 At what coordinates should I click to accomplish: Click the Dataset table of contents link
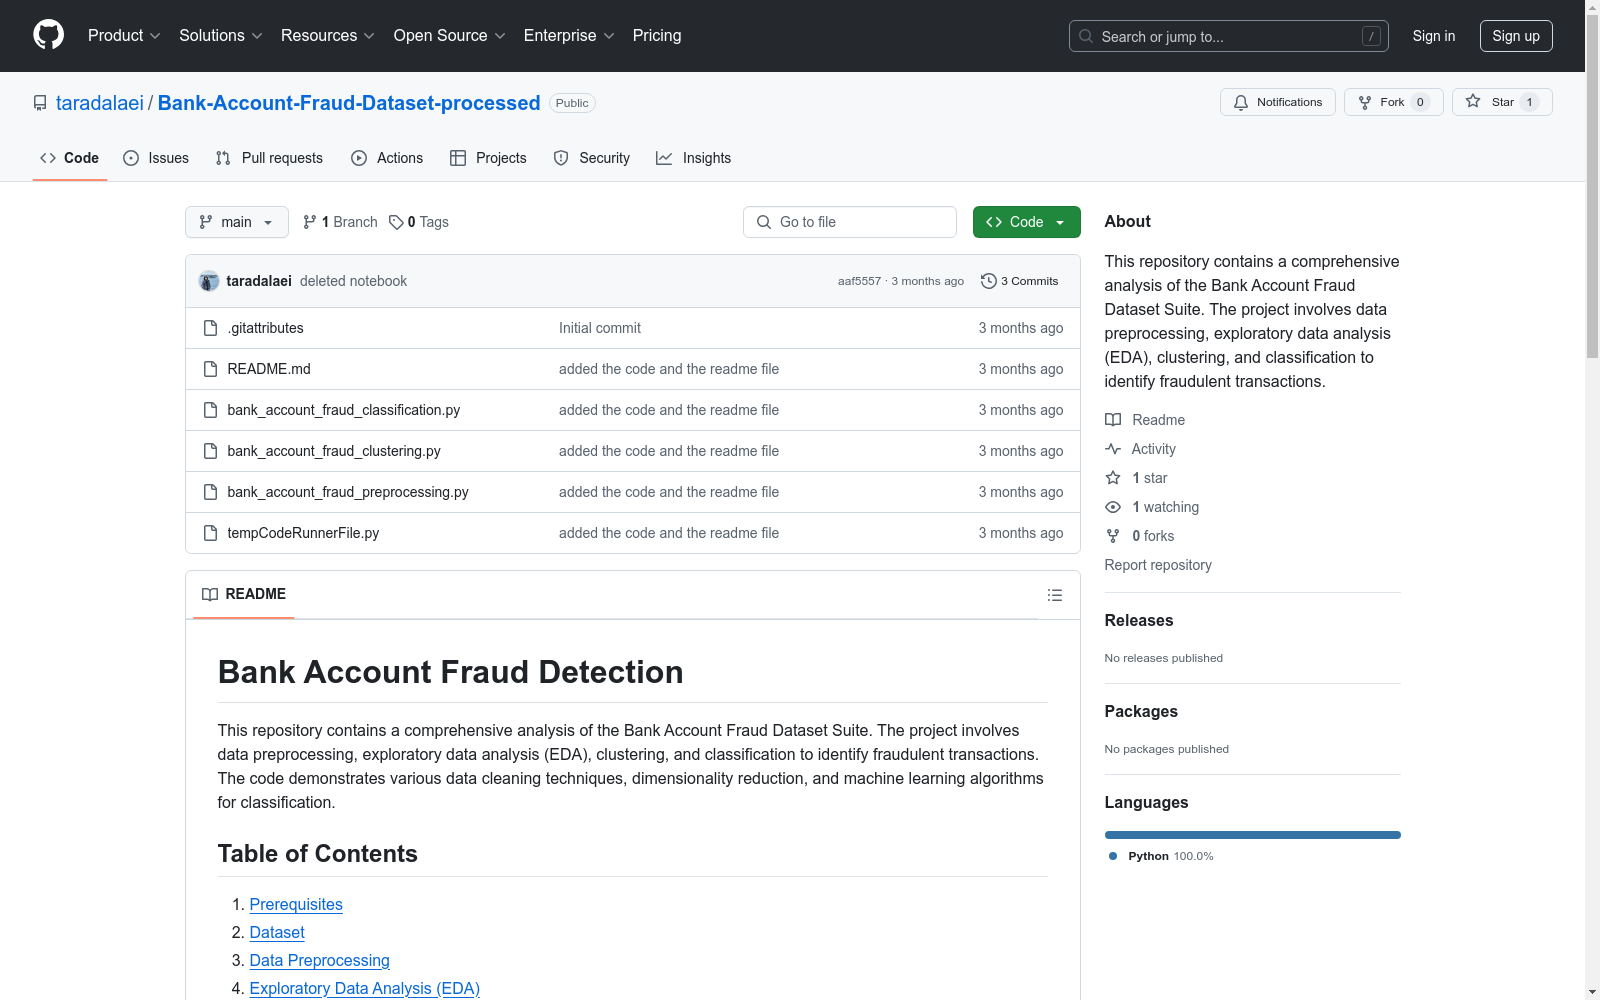277,932
